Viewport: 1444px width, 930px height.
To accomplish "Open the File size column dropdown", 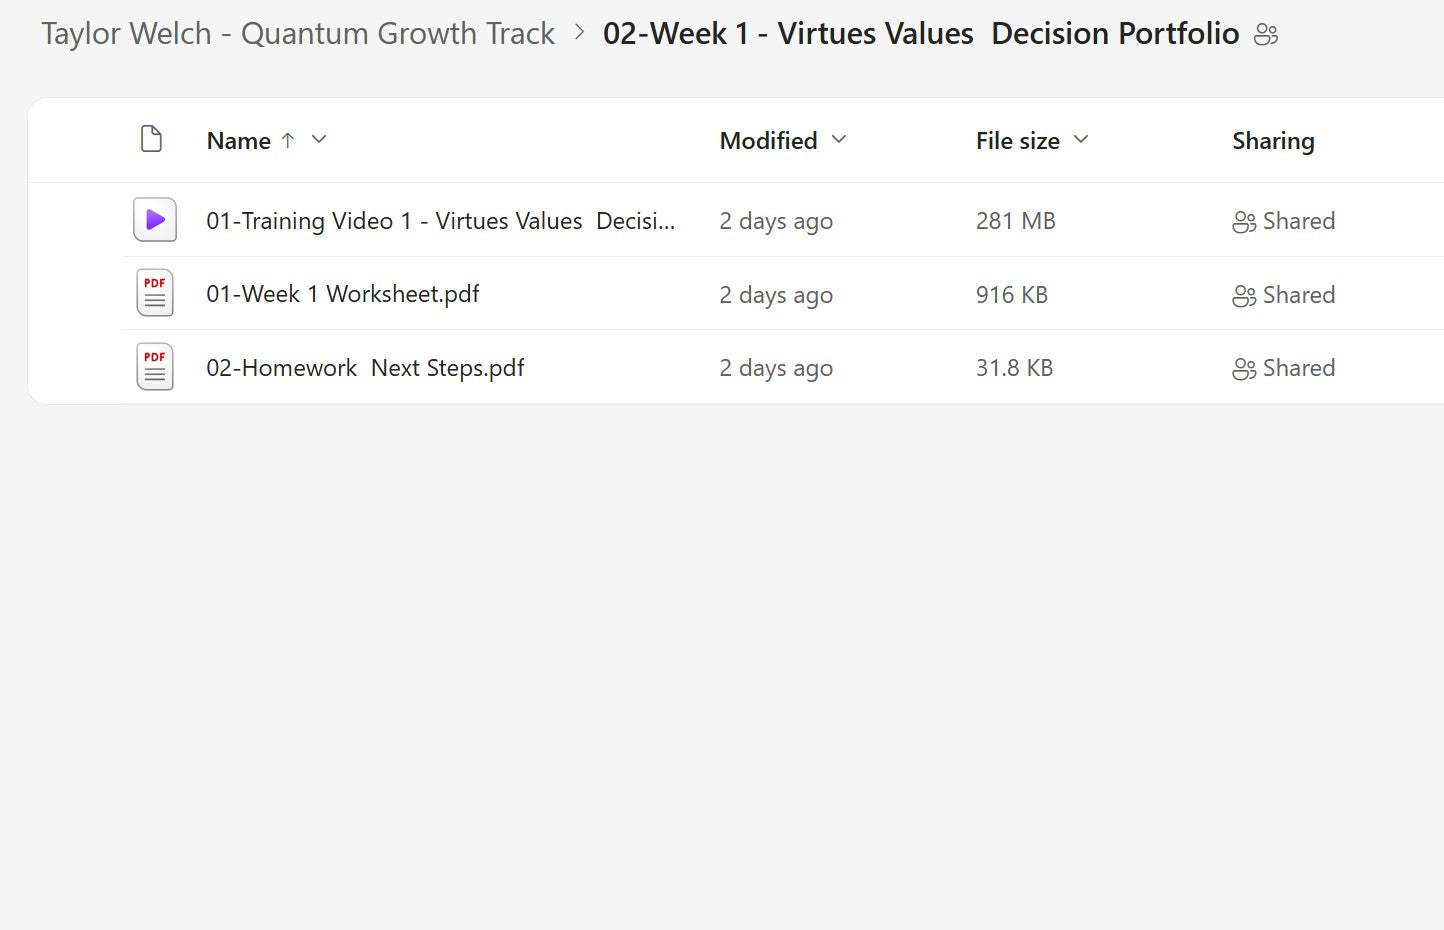I will [1081, 140].
